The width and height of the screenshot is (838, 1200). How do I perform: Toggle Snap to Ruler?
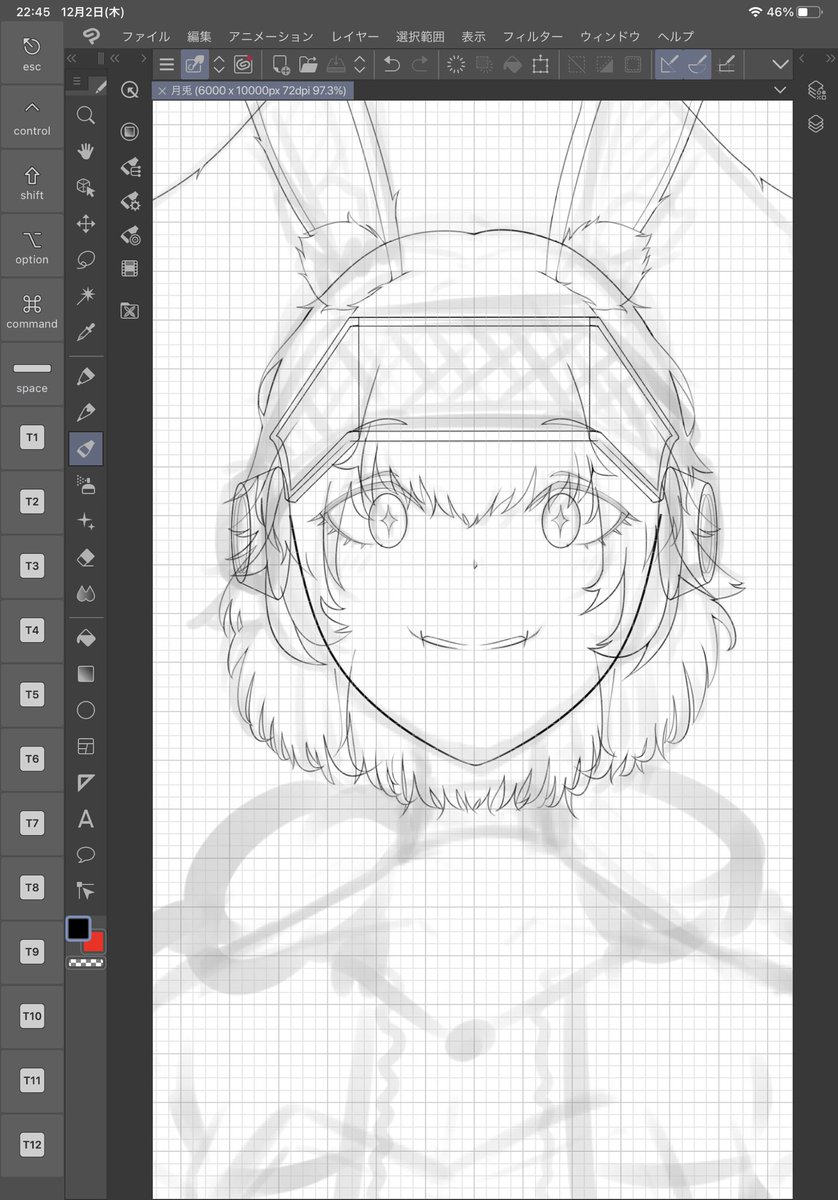[x=668, y=64]
